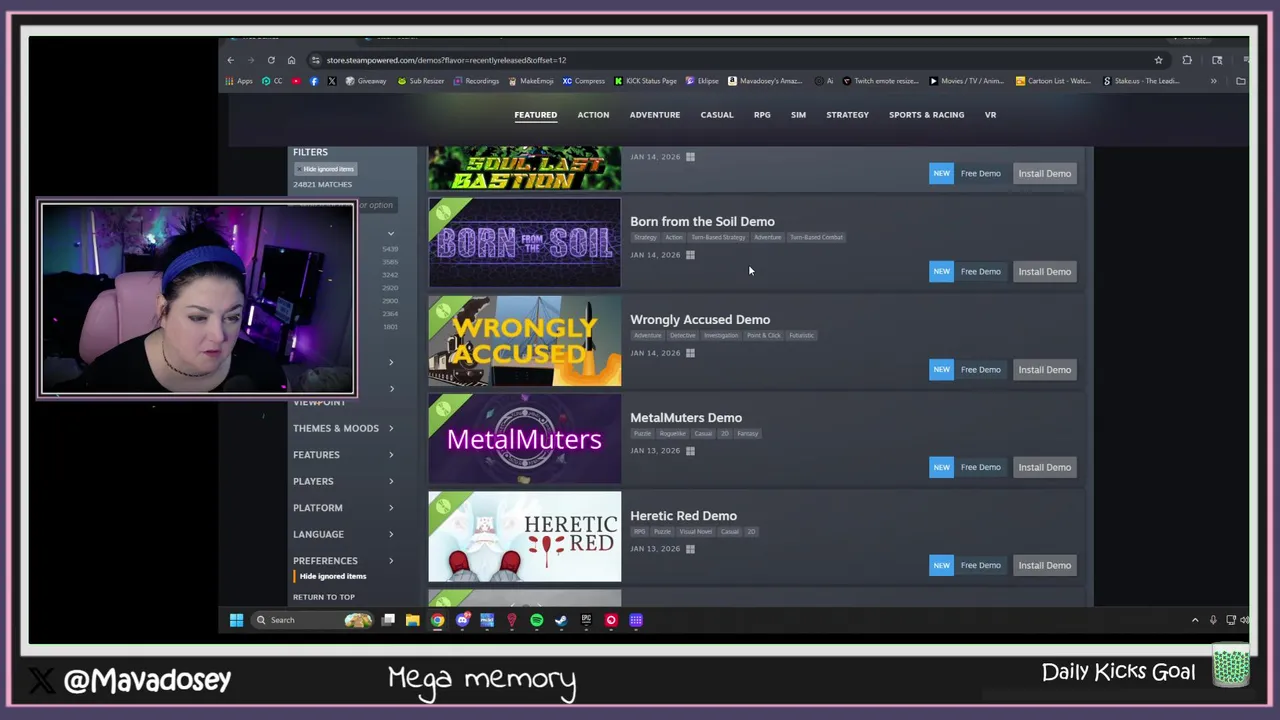Open Chrome from the taskbar
Viewport: 1280px width, 720px height.
(437, 620)
